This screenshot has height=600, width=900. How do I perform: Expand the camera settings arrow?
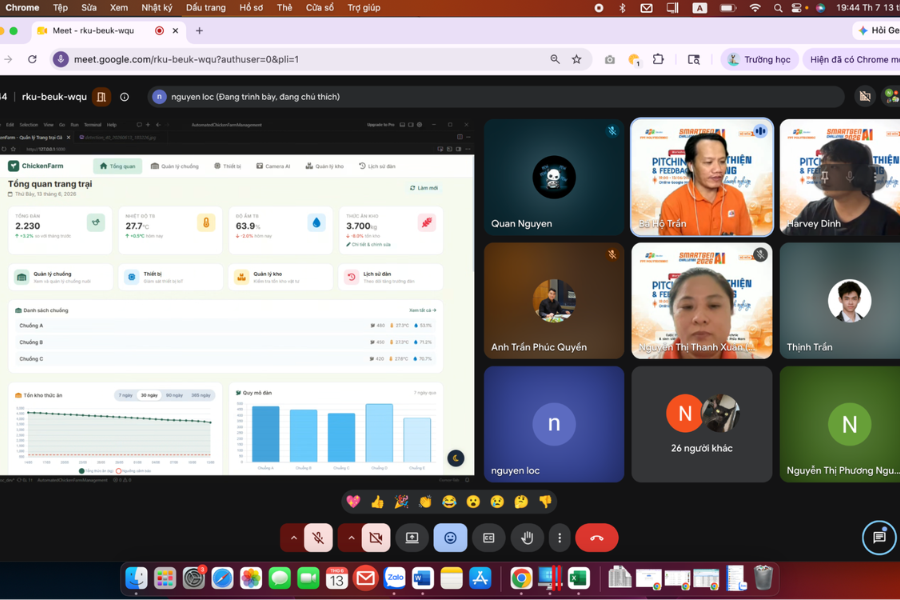point(351,538)
